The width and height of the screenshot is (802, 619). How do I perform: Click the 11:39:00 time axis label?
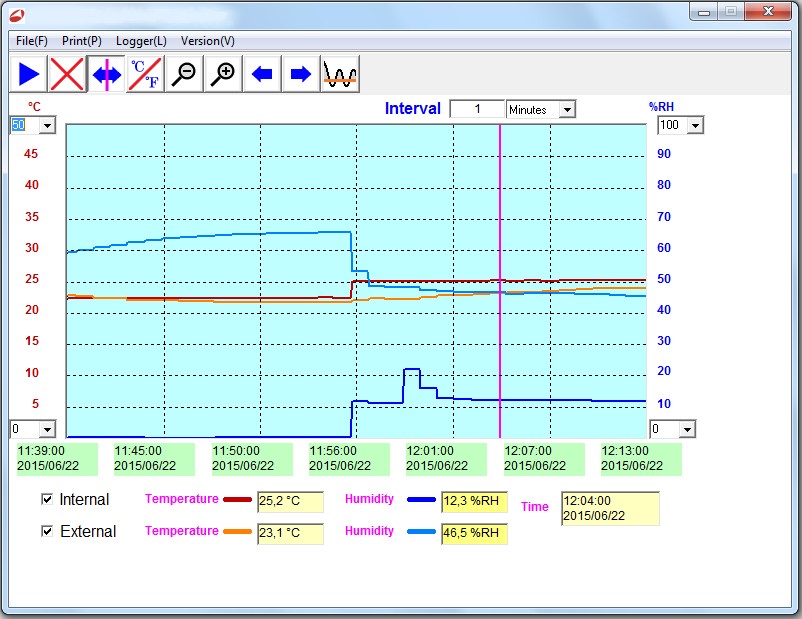coord(57,459)
